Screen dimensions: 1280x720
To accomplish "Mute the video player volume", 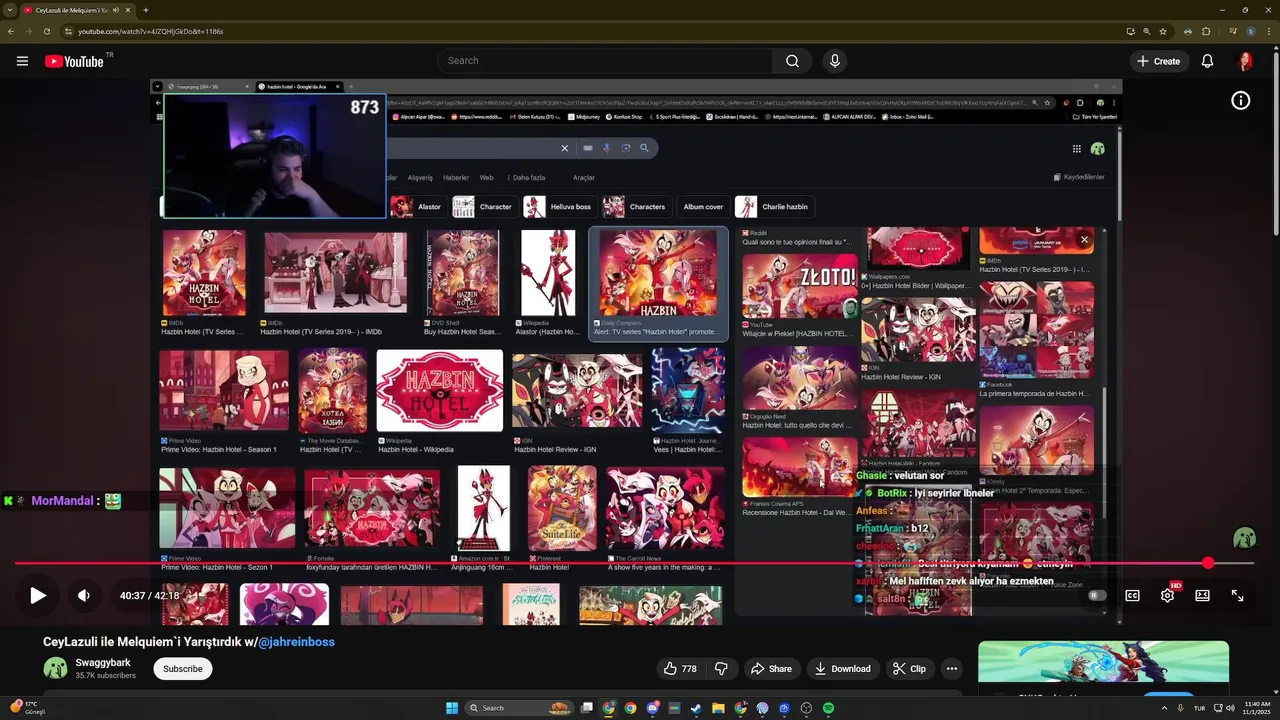I will [84, 595].
